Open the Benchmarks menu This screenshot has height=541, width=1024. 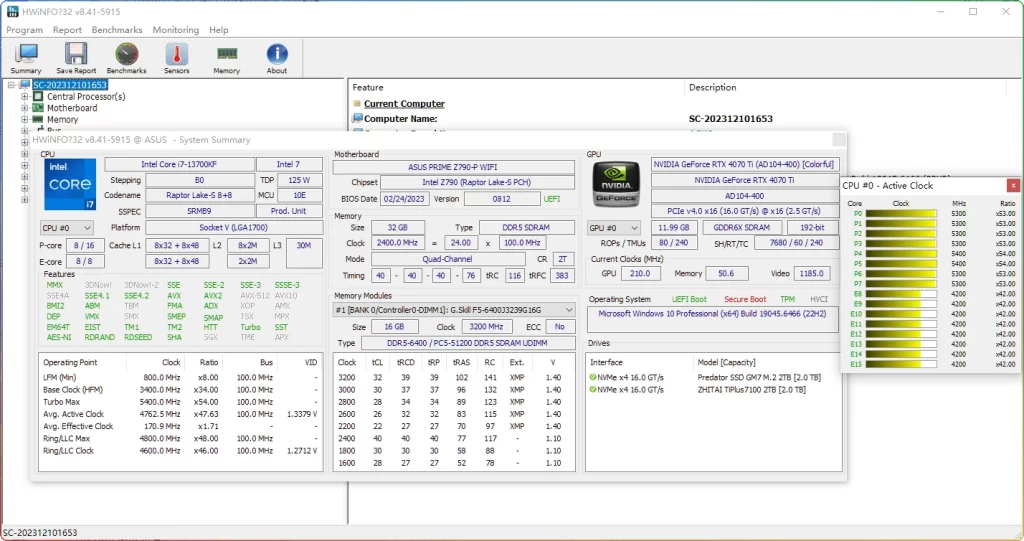point(117,30)
